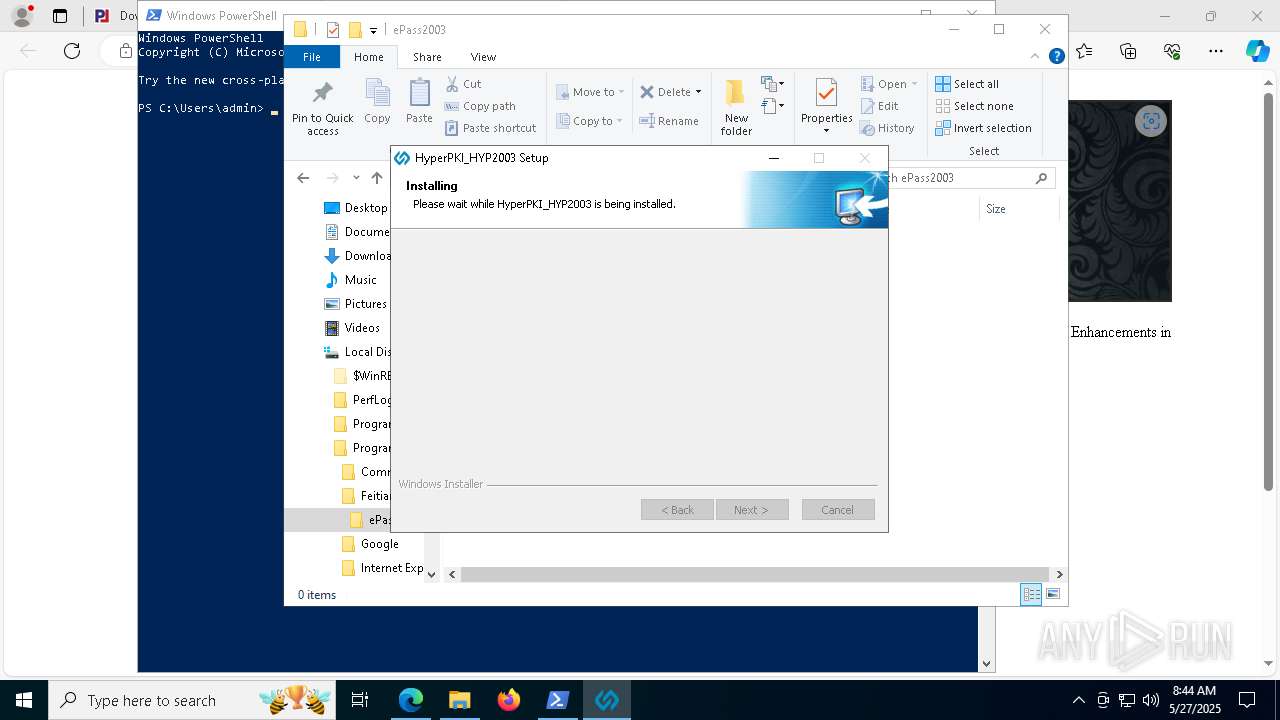Switch to Details view icon

pyautogui.click(x=1031, y=594)
